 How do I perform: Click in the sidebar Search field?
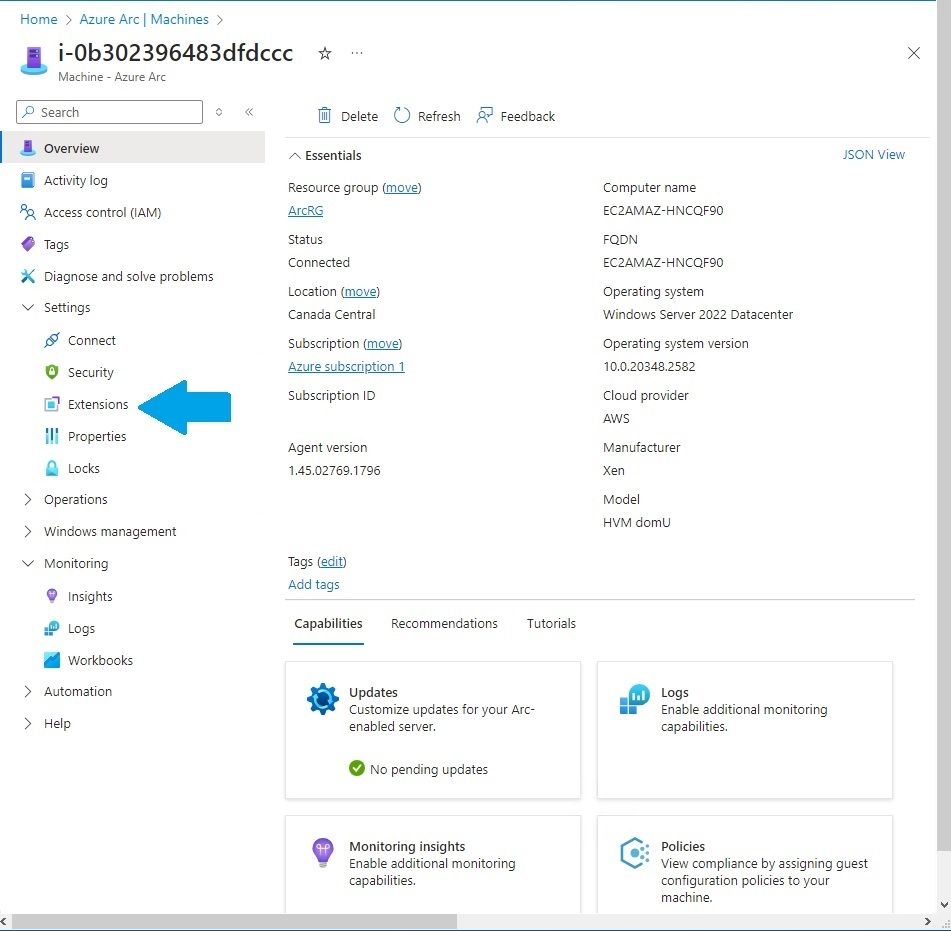pos(109,112)
